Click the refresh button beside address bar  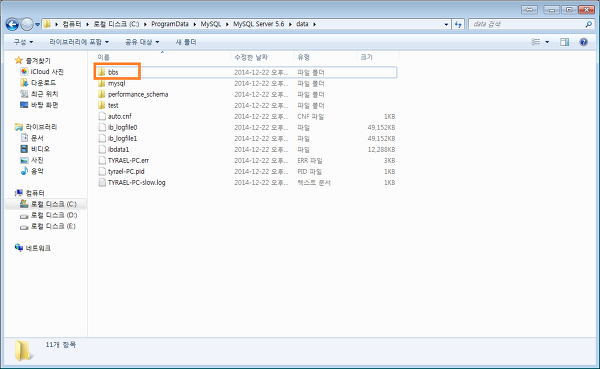point(458,24)
